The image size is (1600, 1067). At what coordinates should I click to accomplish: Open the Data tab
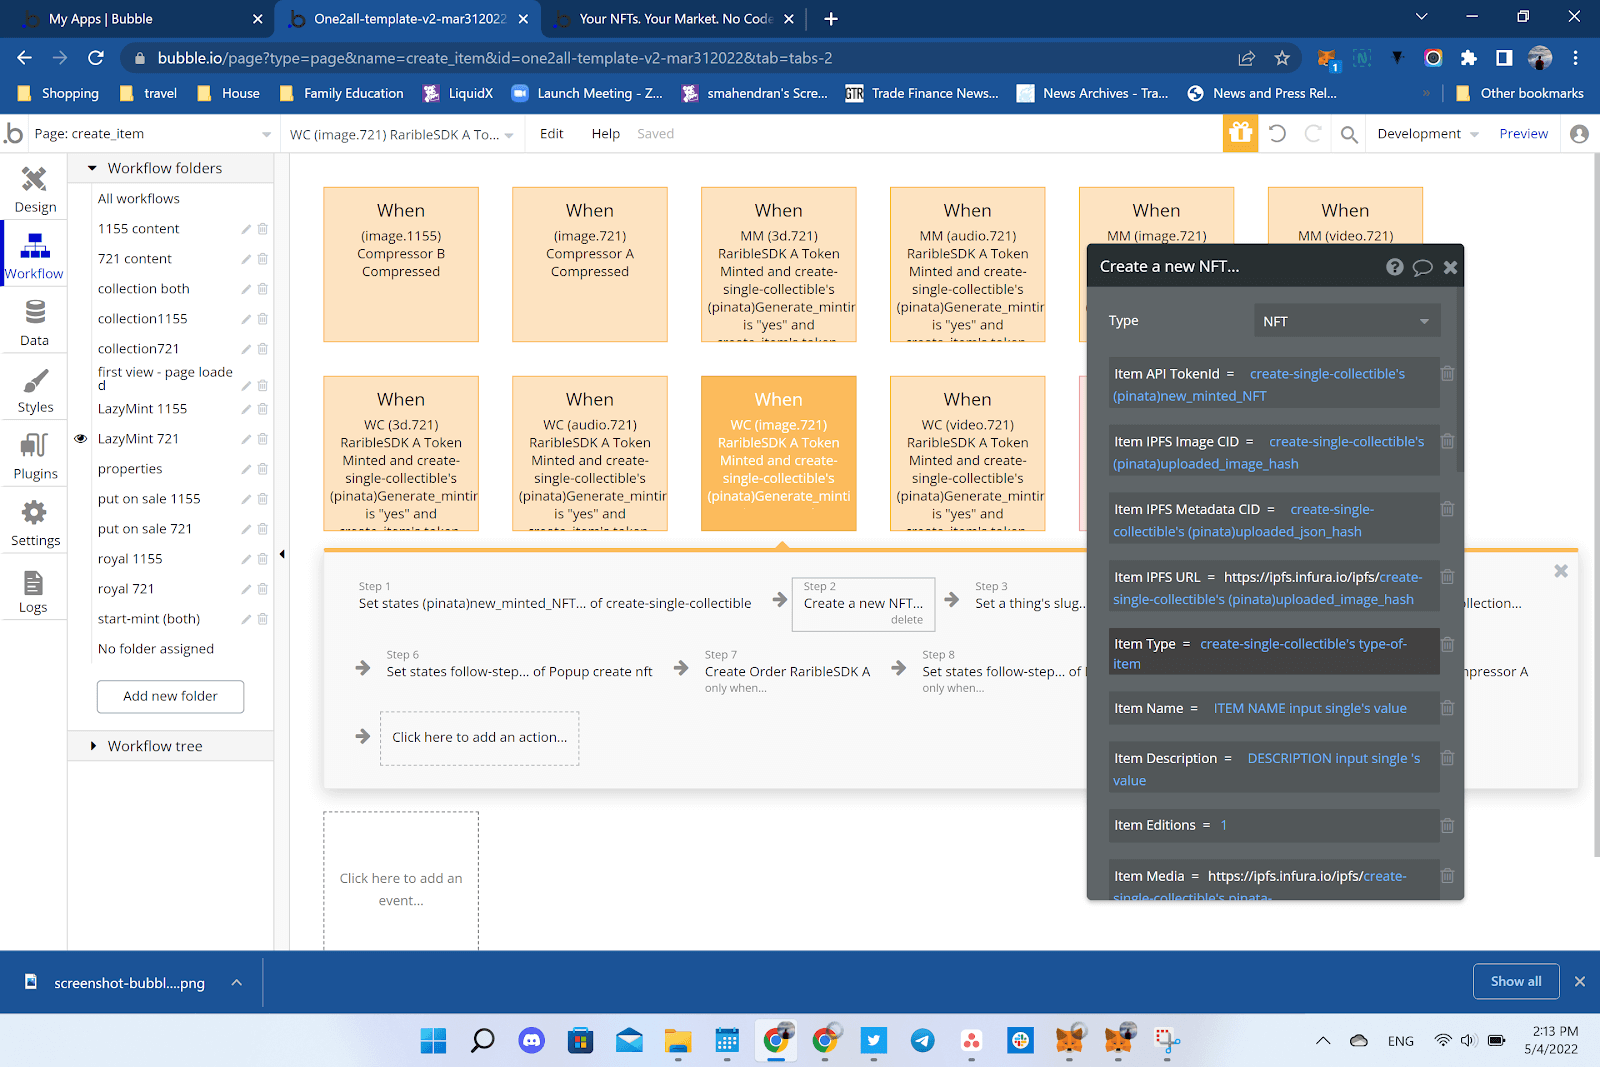coord(34,322)
